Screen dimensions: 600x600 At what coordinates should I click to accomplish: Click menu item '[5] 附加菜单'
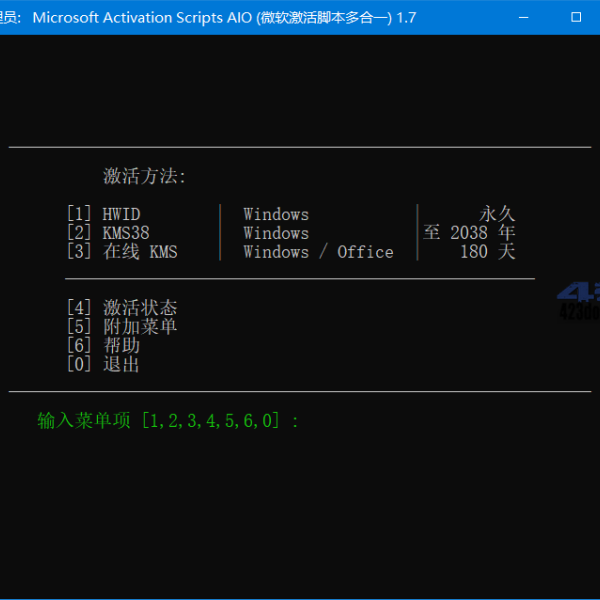[122, 326]
